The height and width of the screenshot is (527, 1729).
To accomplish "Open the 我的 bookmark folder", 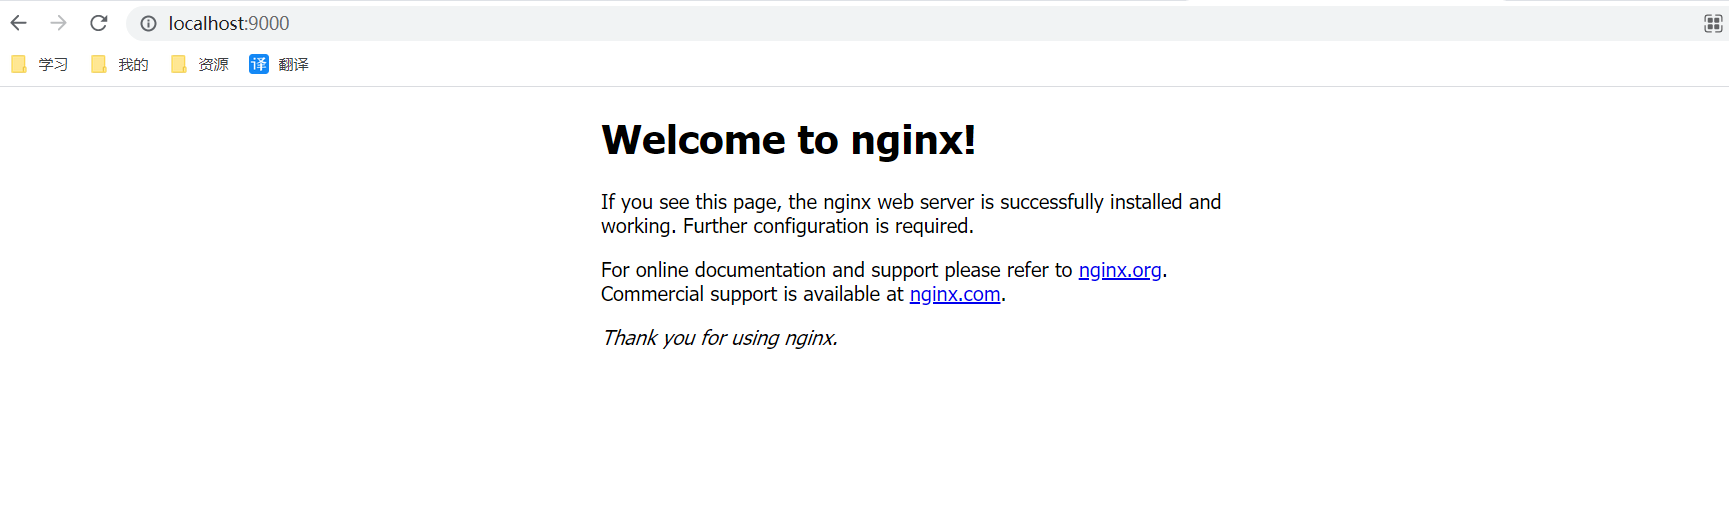I will click(x=120, y=64).
